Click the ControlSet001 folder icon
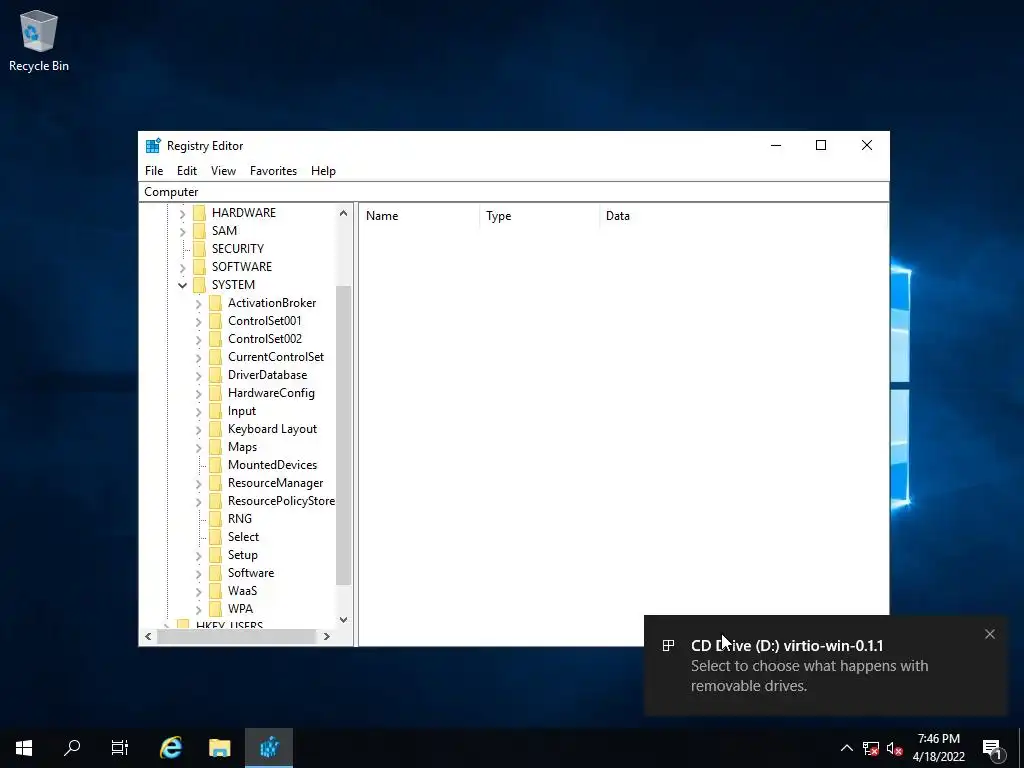 (x=216, y=321)
